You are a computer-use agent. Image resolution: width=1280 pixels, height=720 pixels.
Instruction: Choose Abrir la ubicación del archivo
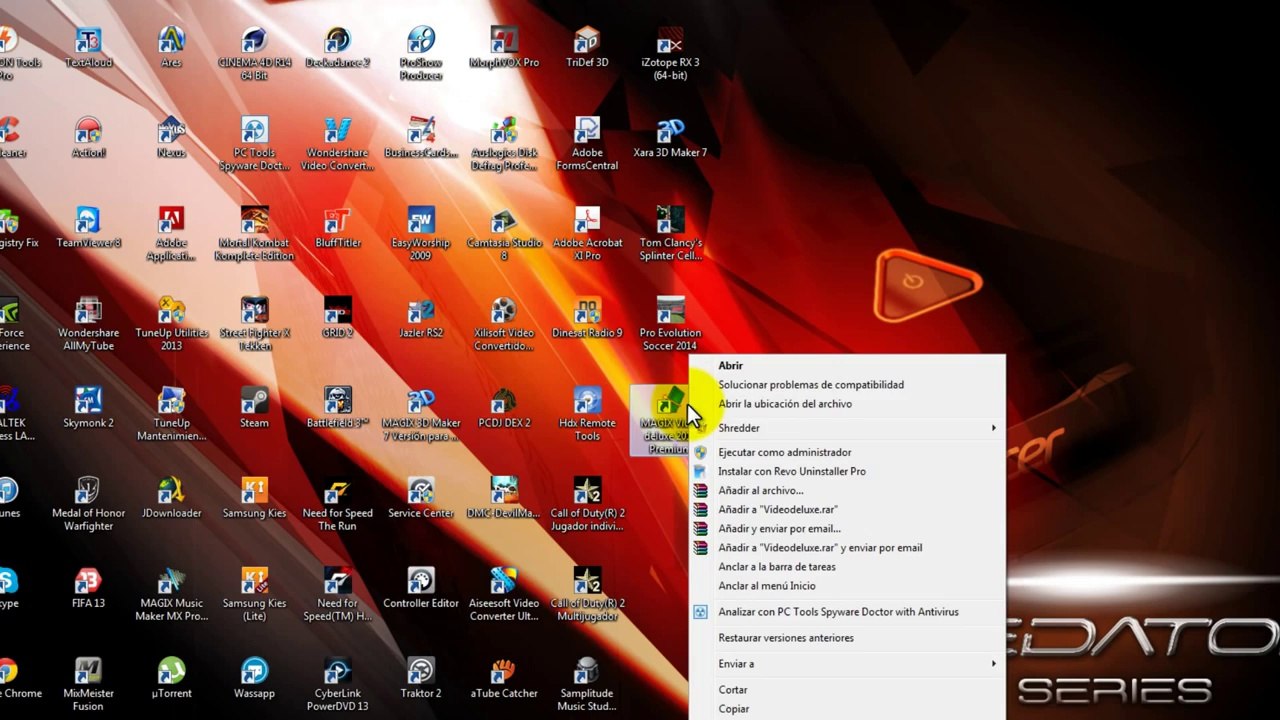846,404
